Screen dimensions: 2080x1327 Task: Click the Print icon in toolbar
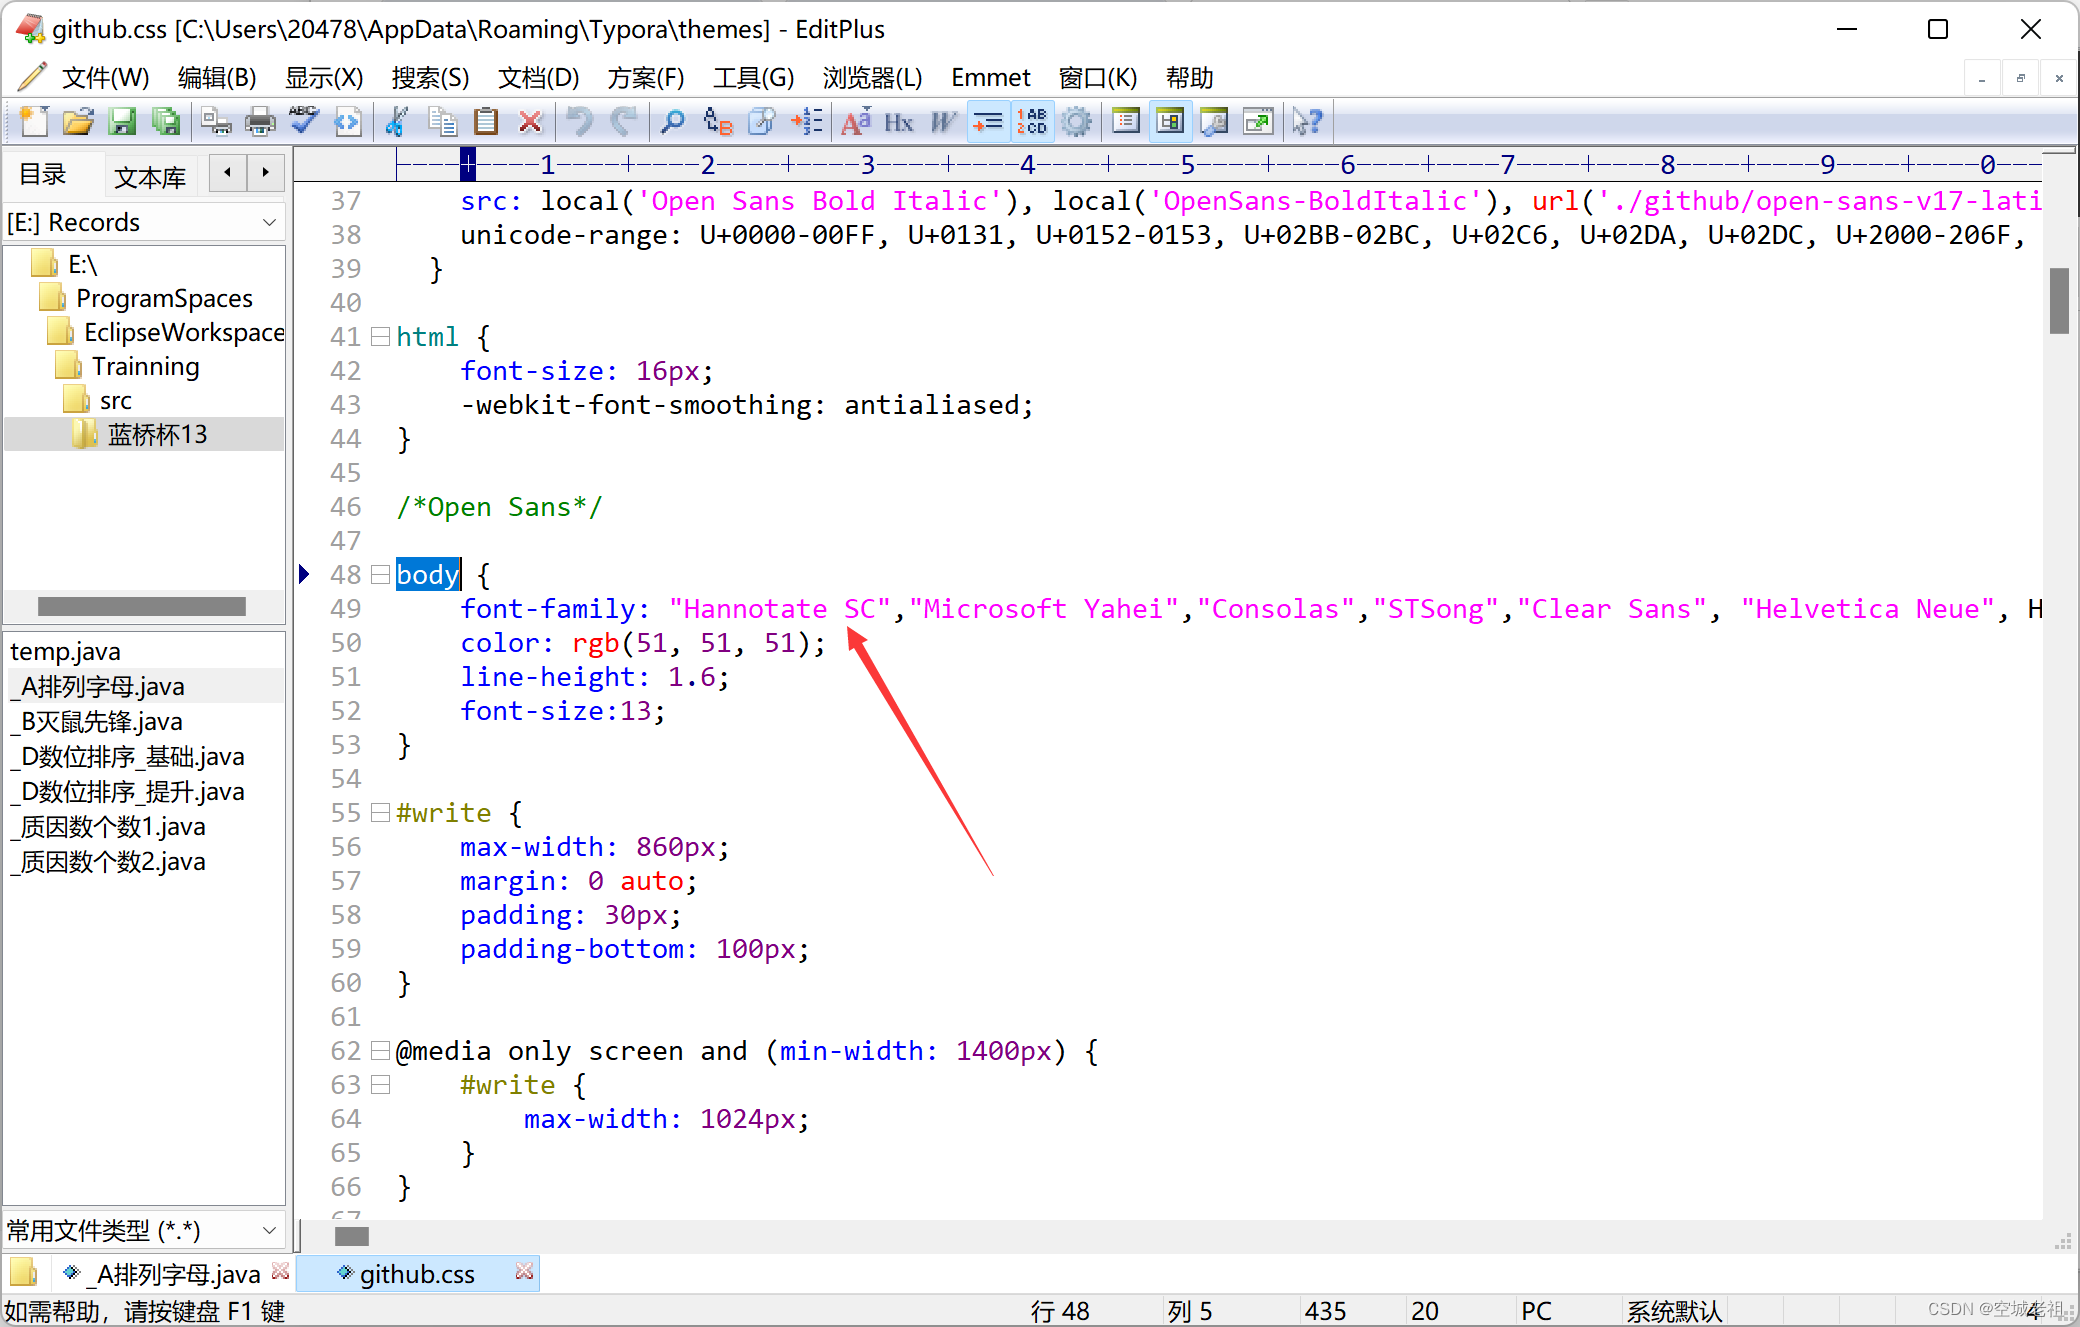click(260, 122)
